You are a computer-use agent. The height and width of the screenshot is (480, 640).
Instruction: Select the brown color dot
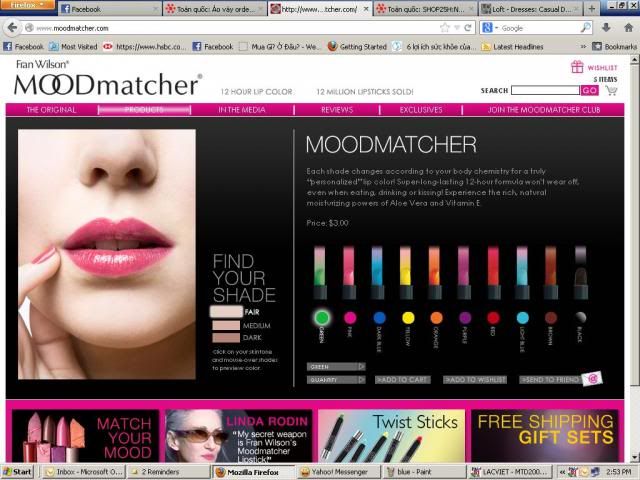tap(551, 317)
